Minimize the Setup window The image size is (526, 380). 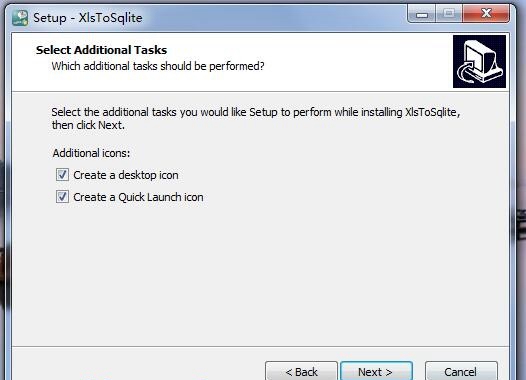[x=421, y=14]
